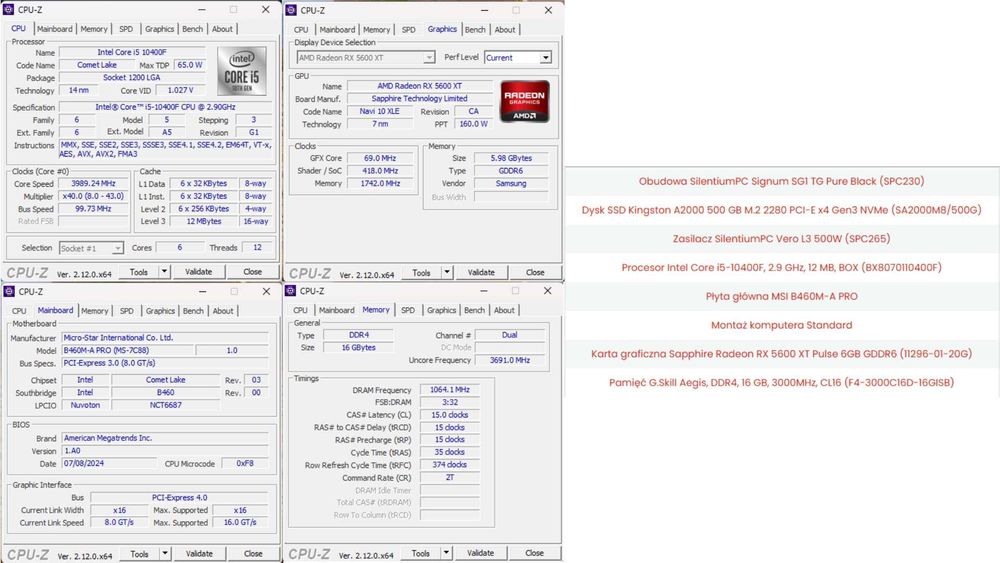This screenshot has width=1000, height=563.
Task: Click the BIOS Date value 07/08/2024
Action: (x=108, y=464)
